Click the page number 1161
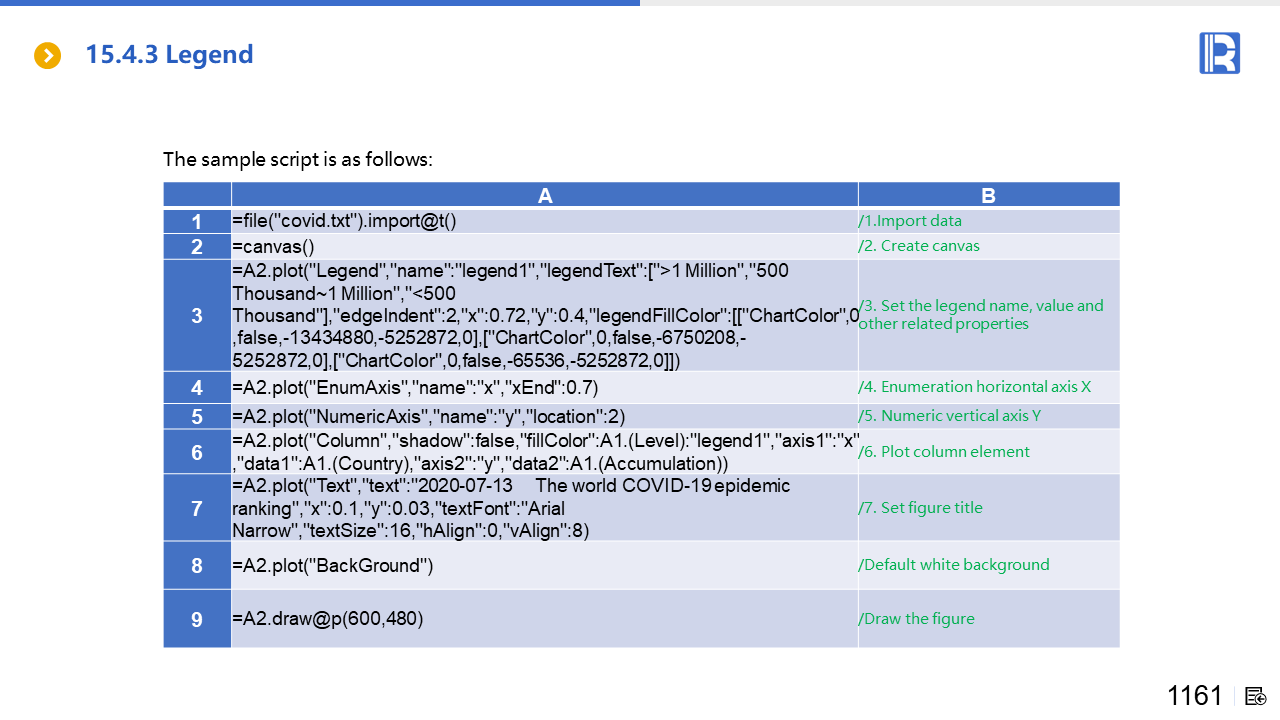 [1195, 696]
